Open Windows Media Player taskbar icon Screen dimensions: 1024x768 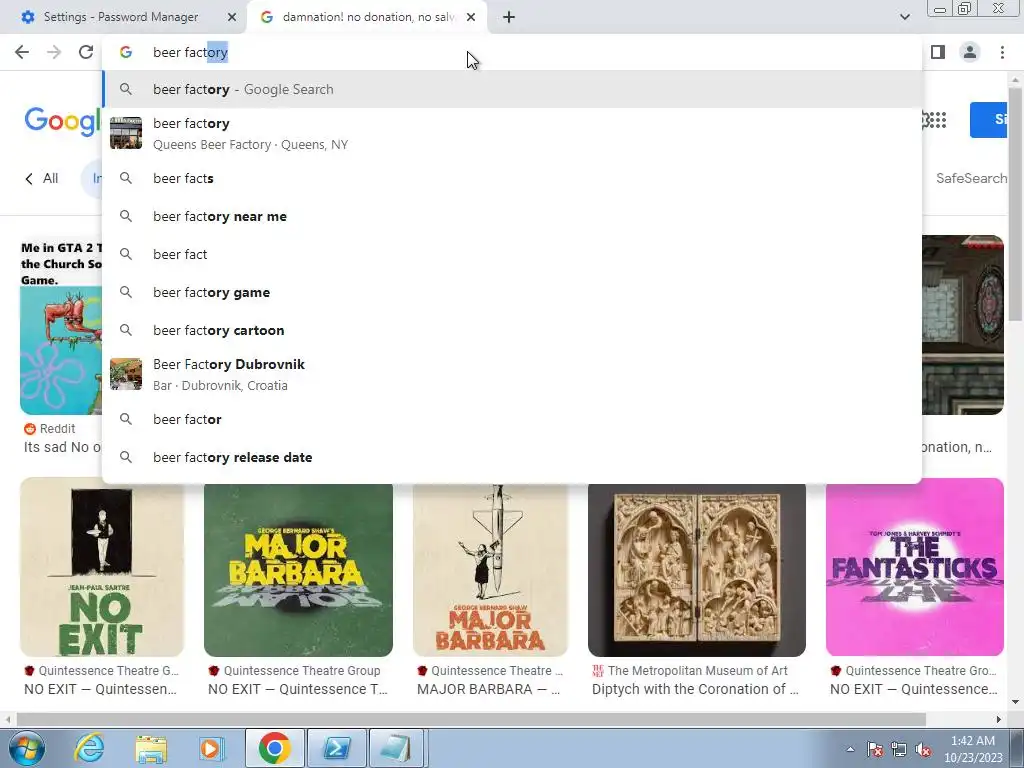211,748
